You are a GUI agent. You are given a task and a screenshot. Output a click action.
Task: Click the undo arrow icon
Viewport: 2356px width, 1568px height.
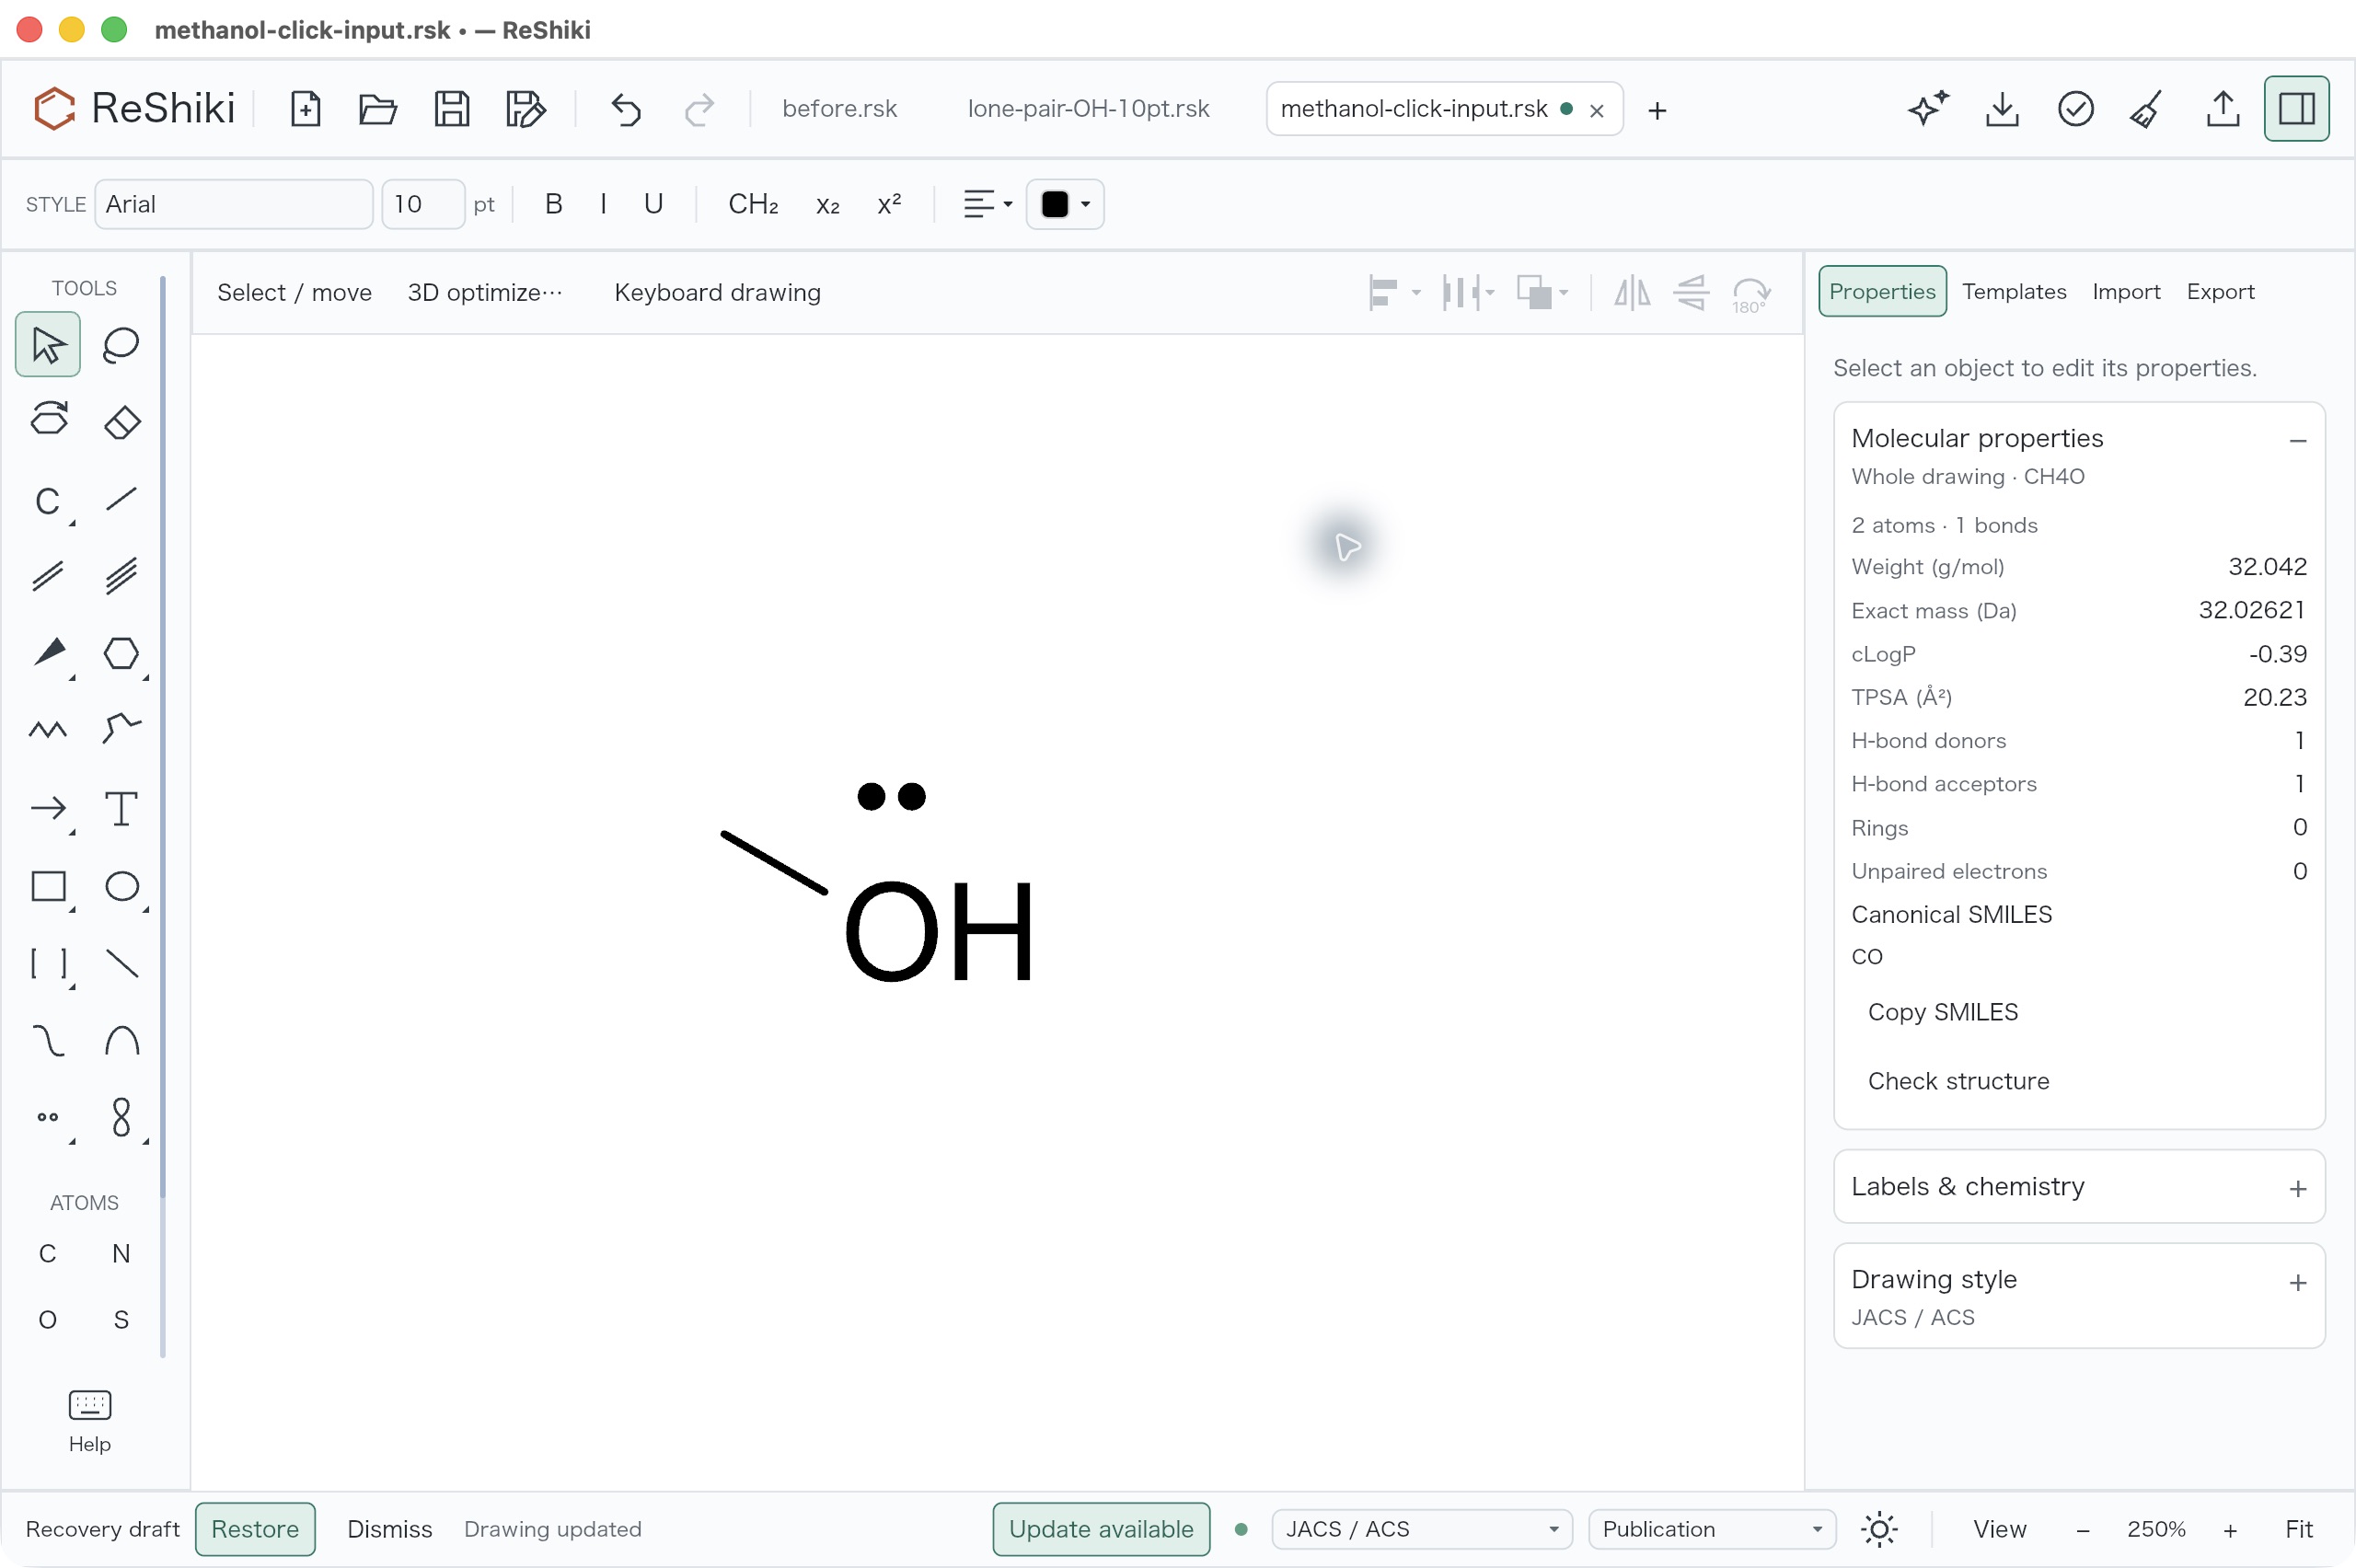(626, 109)
